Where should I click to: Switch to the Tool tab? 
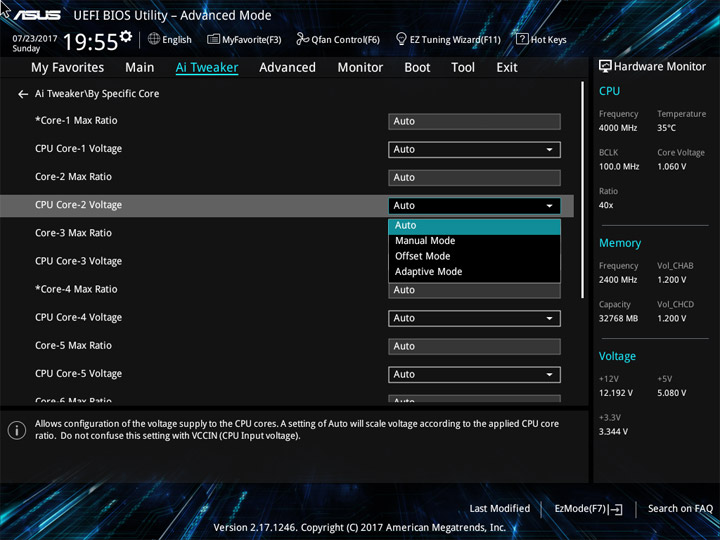pos(463,68)
